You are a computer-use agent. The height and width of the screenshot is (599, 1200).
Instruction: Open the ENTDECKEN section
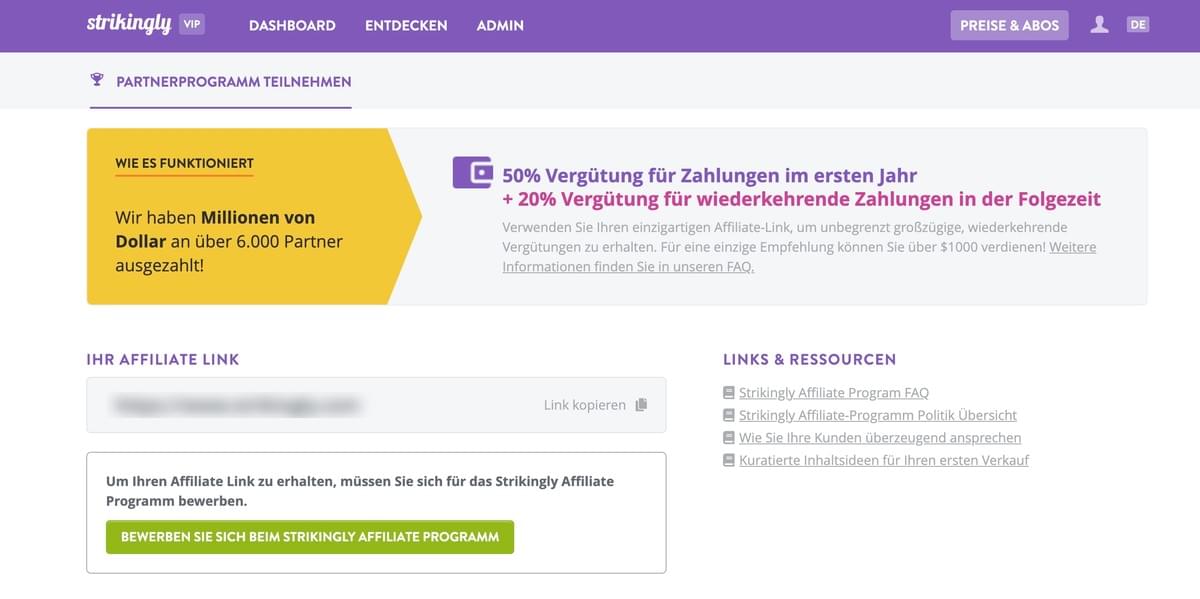tap(406, 26)
